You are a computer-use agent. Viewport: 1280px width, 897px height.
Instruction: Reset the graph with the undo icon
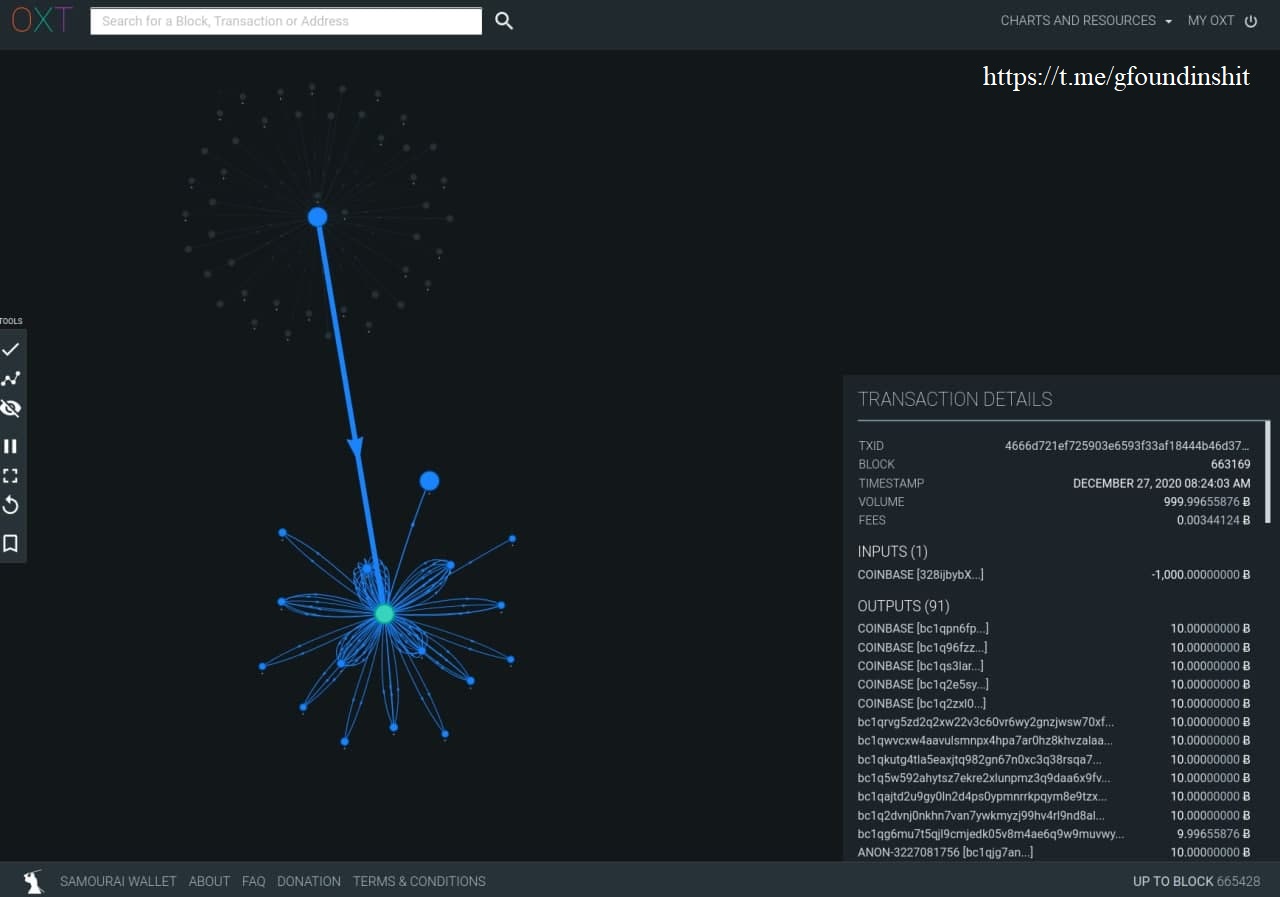[11, 506]
